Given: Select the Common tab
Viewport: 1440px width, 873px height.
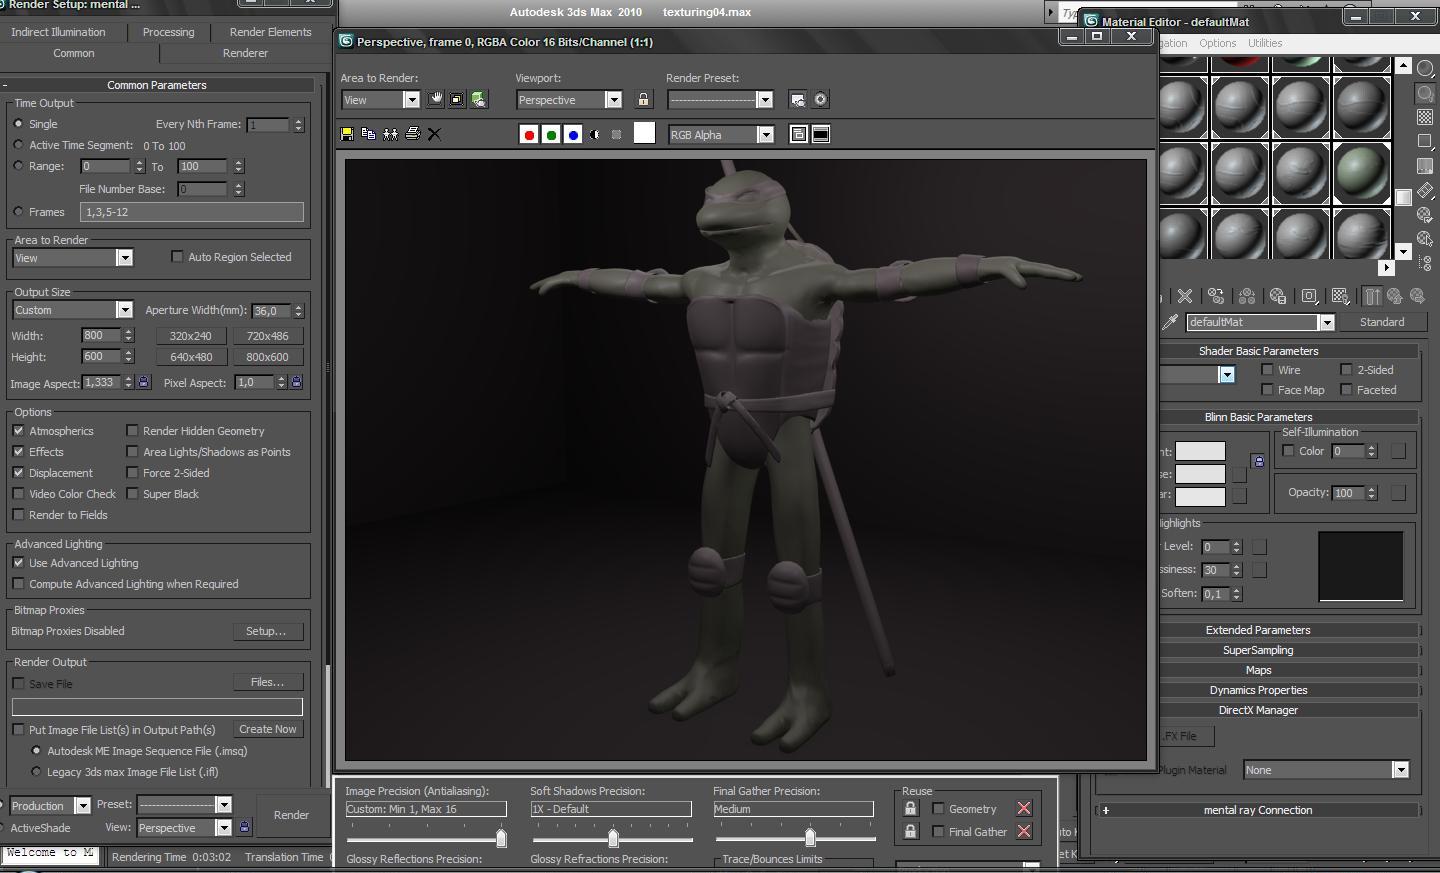Looking at the screenshot, I should [74, 53].
